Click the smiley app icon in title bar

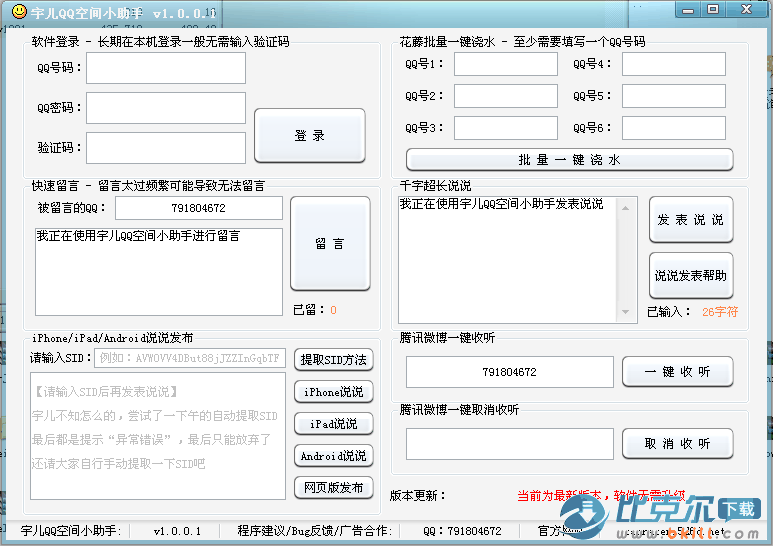click(x=19, y=11)
